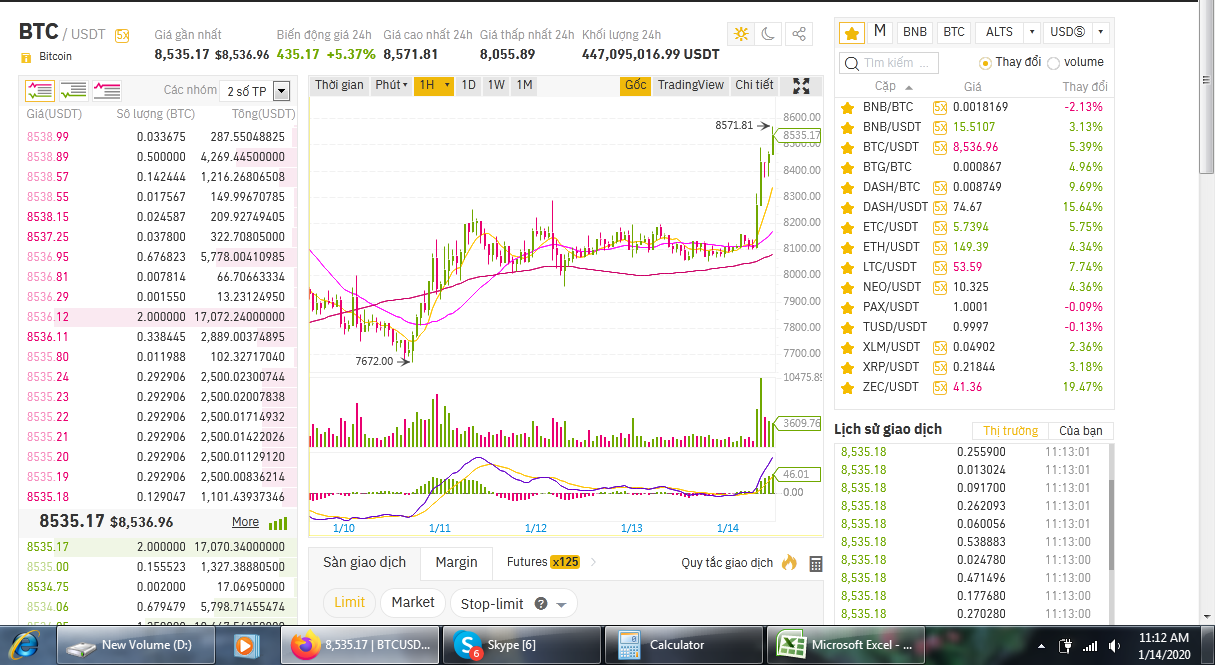Sort market list by Thay đổi column header
The height and width of the screenshot is (665, 1215).
pos(1084,87)
